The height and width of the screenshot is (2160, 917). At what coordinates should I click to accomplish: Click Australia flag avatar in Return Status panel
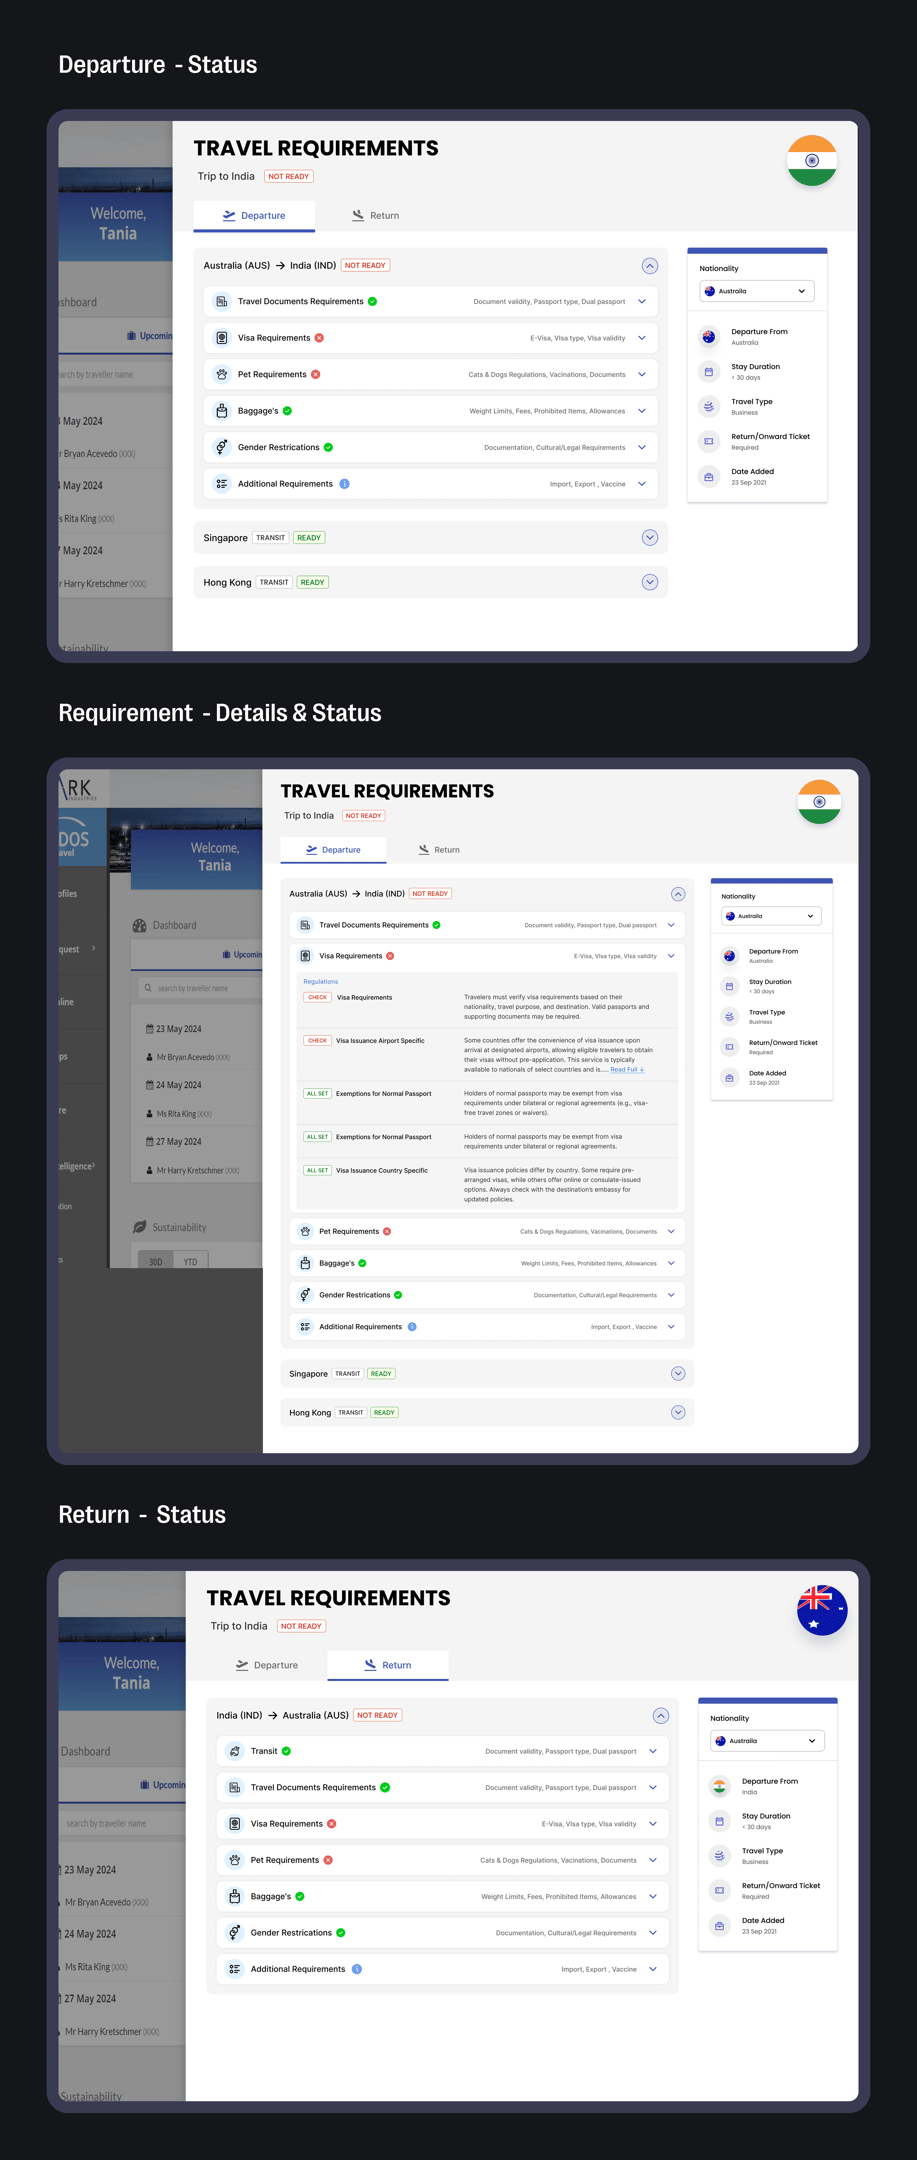(x=822, y=1610)
